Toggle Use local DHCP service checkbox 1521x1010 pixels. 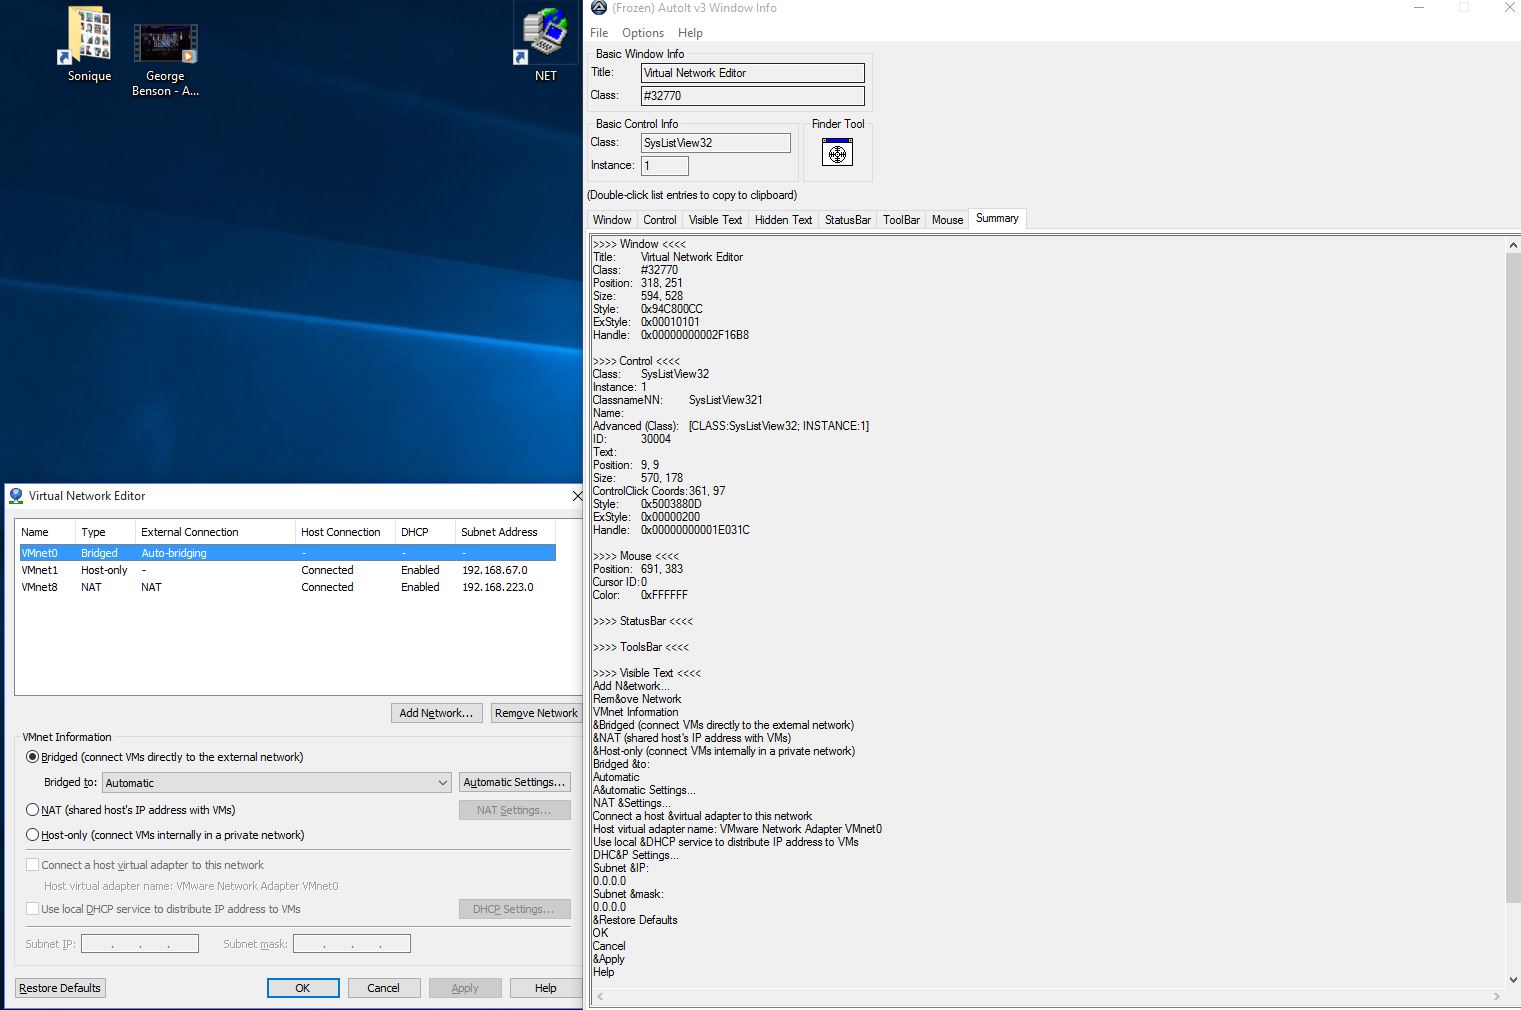(32, 909)
